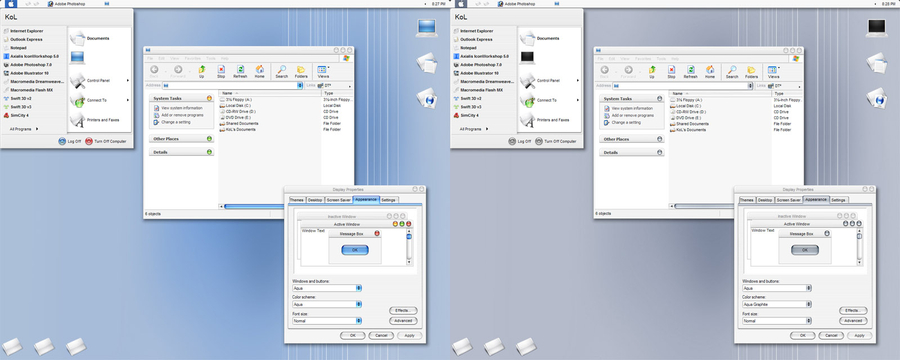The height and width of the screenshot is (360, 900).
Task: Click address field in blue Aqua Explorer
Action: point(232,86)
